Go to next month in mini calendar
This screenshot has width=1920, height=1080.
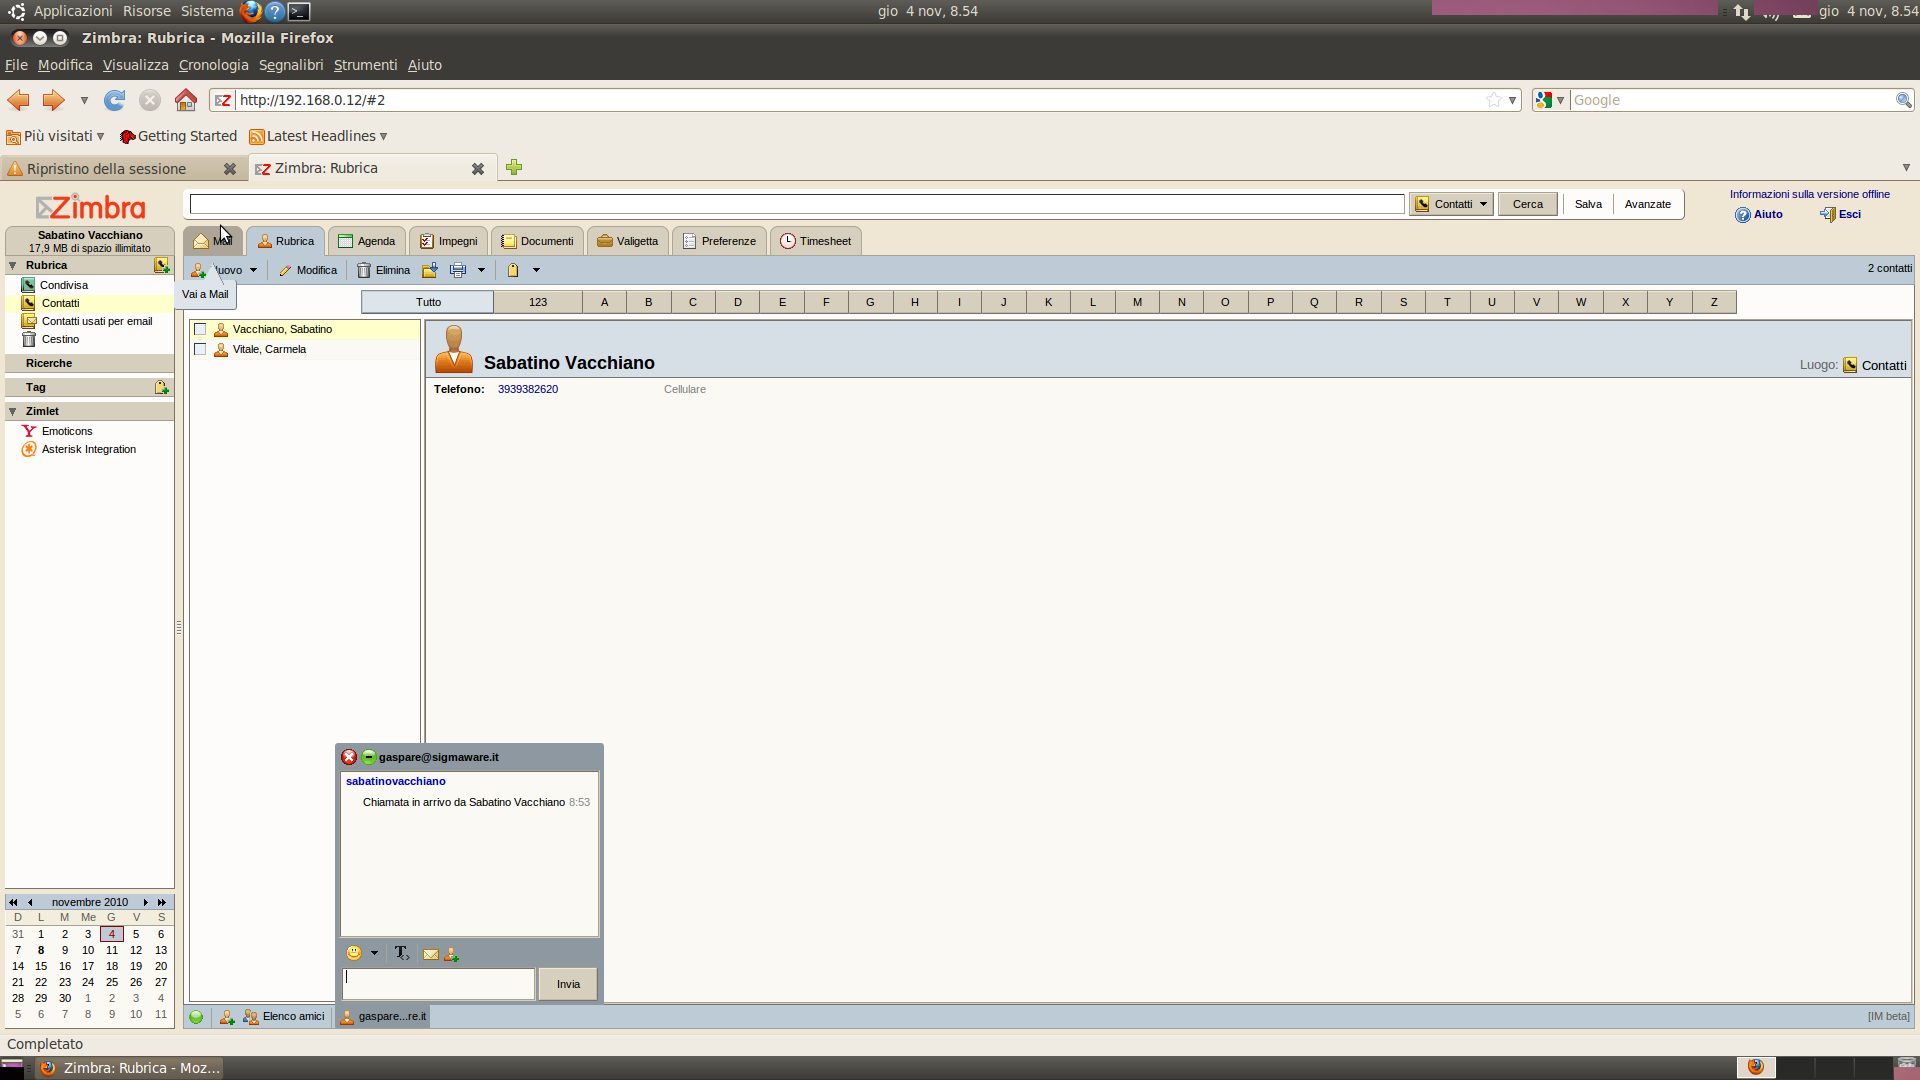[146, 902]
